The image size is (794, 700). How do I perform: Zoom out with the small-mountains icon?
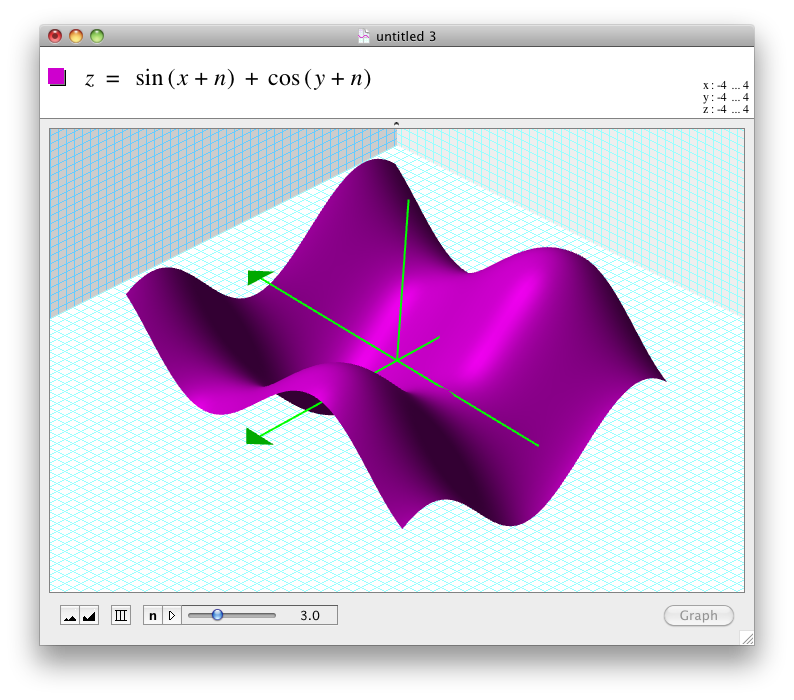pyautogui.click(x=70, y=615)
